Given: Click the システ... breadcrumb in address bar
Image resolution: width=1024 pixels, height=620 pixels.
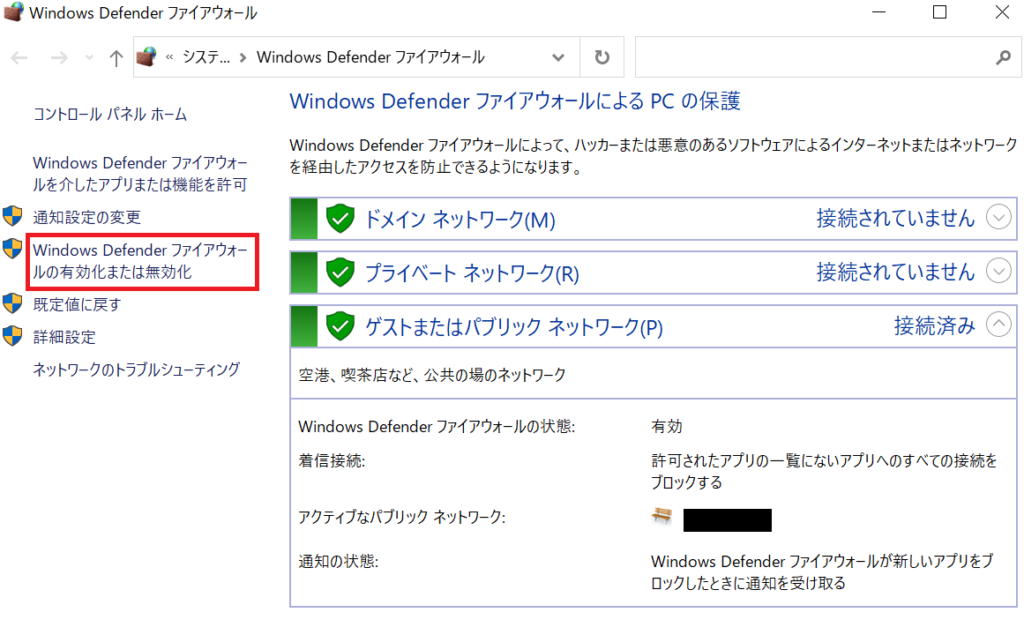Looking at the screenshot, I should click(x=206, y=57).
